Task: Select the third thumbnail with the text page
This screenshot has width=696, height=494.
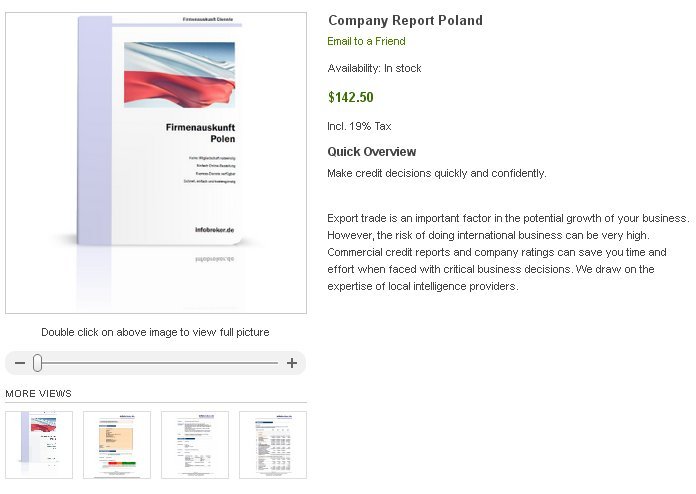Action: coord(195,444)
